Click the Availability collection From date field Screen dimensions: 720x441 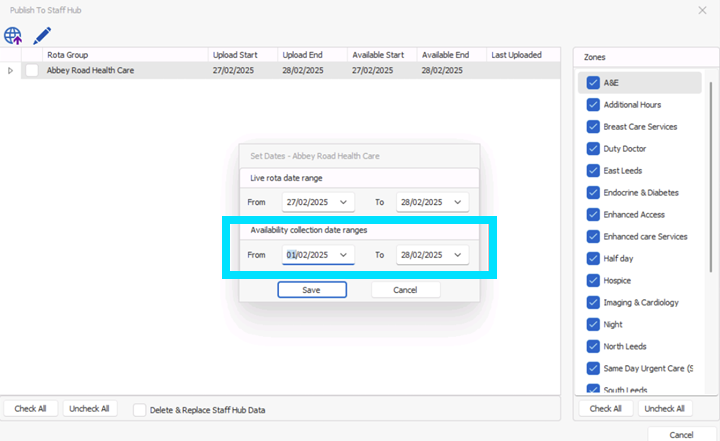tap(308, 255)
